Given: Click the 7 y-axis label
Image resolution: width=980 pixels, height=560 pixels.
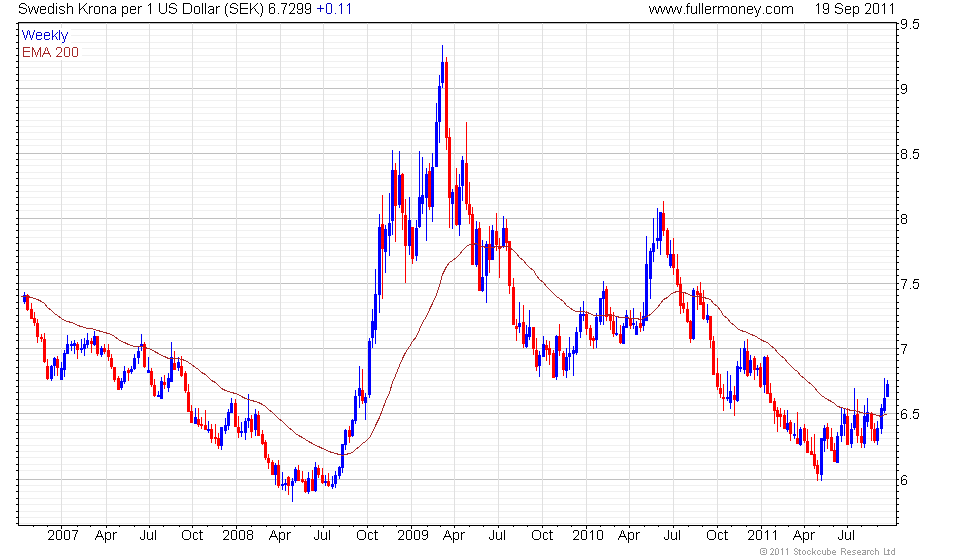Looking at the screenshot, I should click(904, 349).
